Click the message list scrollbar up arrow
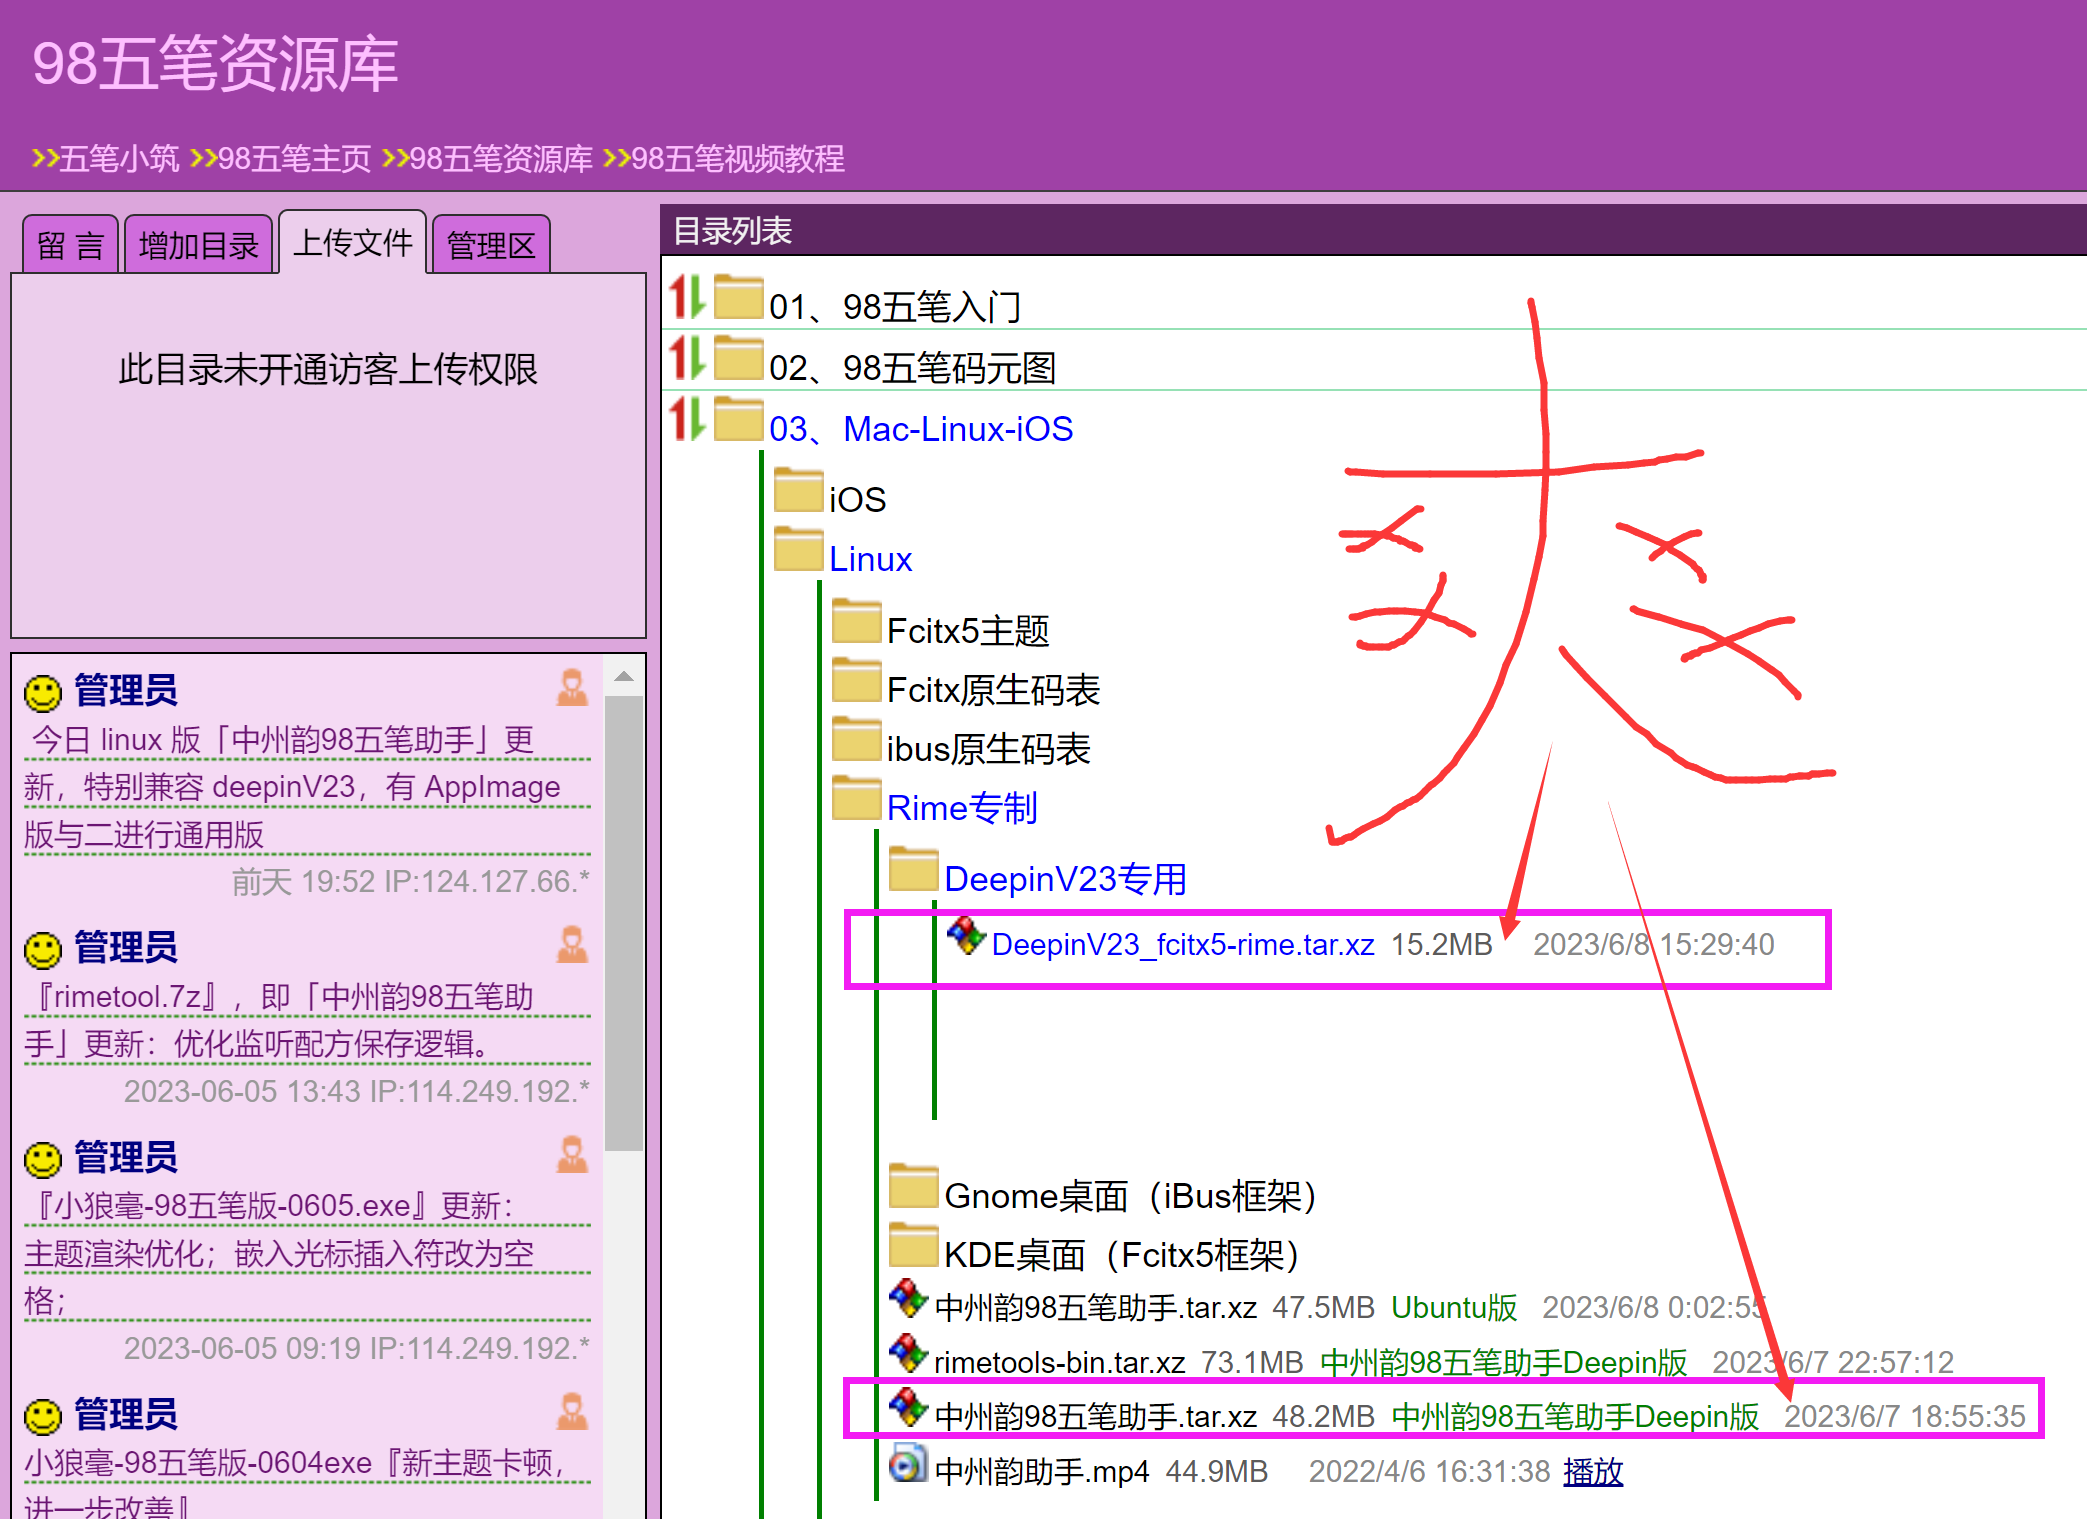The image size is (2087, 1519). pyautogui.click(x=624, y=677)
